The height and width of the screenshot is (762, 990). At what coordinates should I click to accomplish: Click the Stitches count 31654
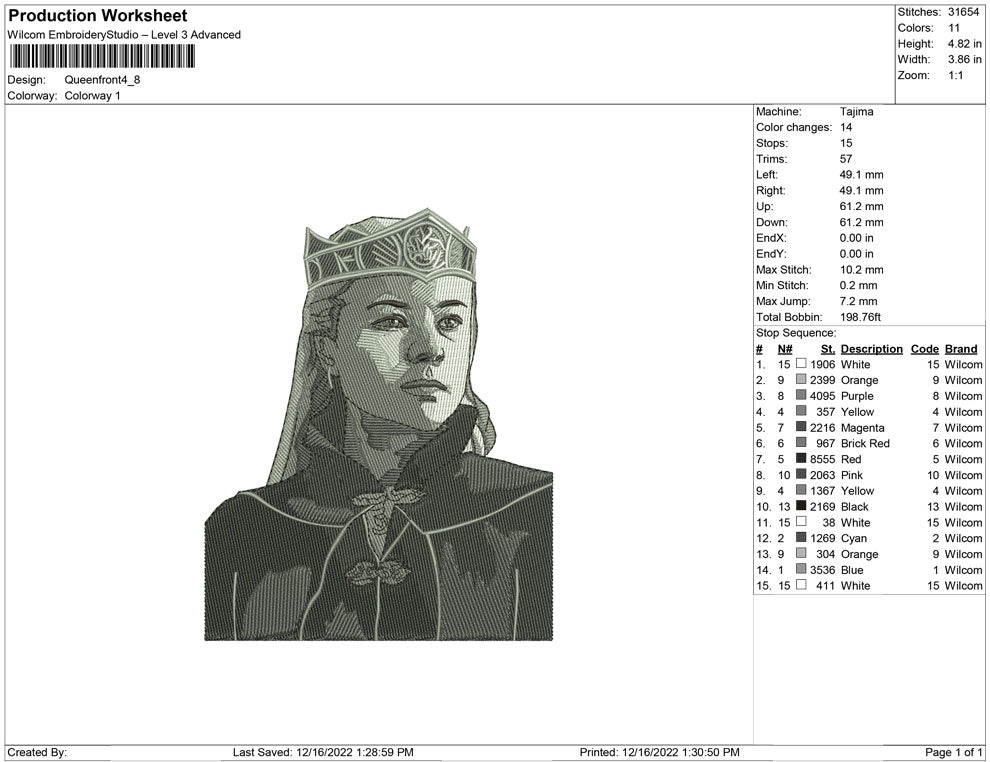963,12
